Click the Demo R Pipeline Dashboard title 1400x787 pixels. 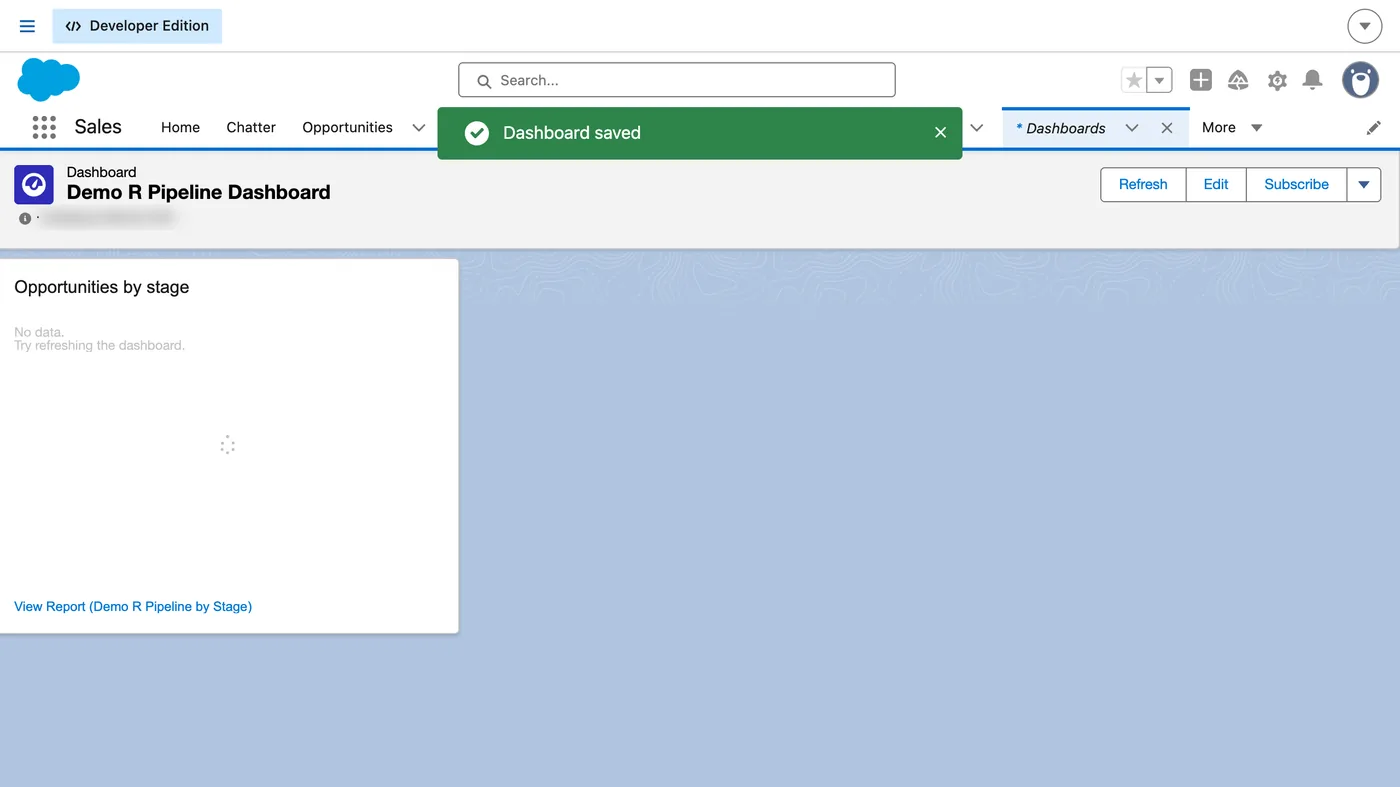(199, 192)
